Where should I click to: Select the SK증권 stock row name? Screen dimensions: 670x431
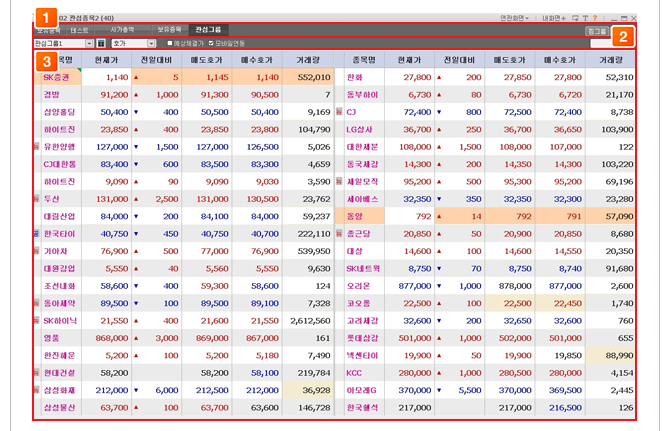(56, 77)
